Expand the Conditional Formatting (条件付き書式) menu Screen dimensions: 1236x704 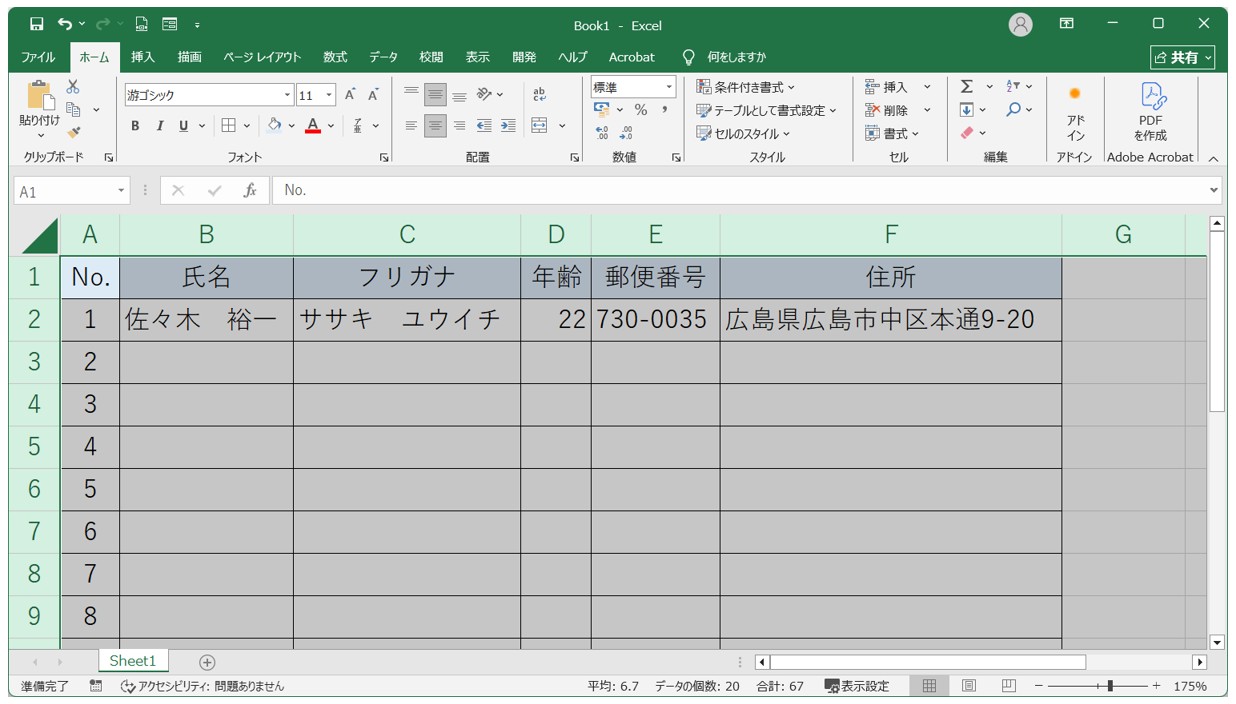click(747, 87)
